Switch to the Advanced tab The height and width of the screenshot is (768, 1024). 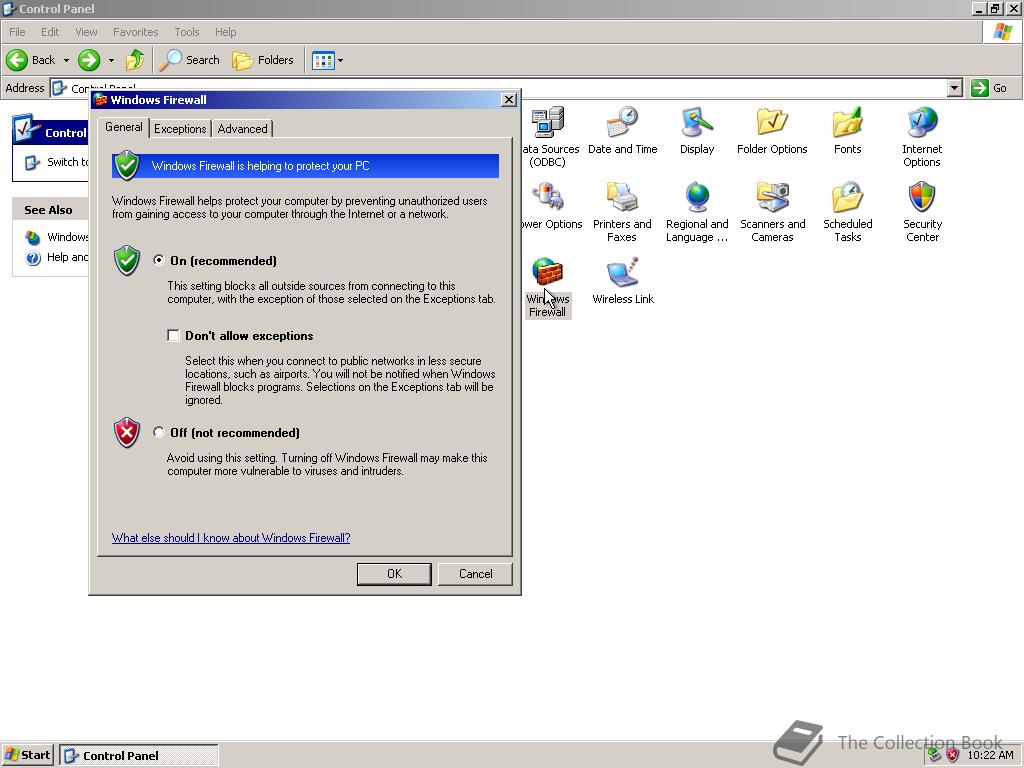242,129
